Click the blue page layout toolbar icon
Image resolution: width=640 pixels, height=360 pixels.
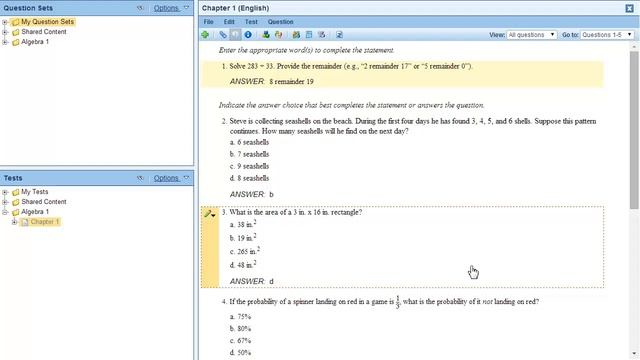tap(309, 35)
